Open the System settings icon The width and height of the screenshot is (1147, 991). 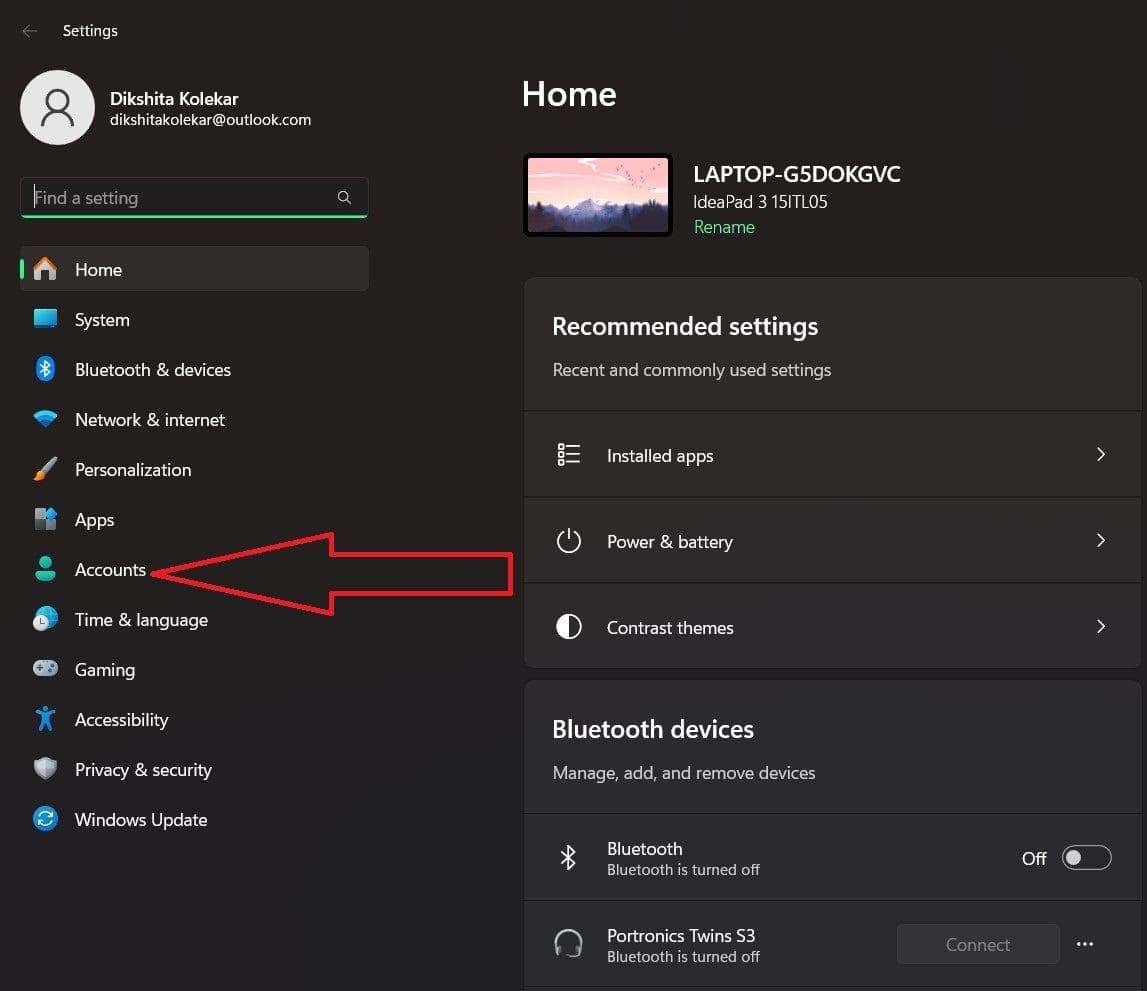coord(46,319)
